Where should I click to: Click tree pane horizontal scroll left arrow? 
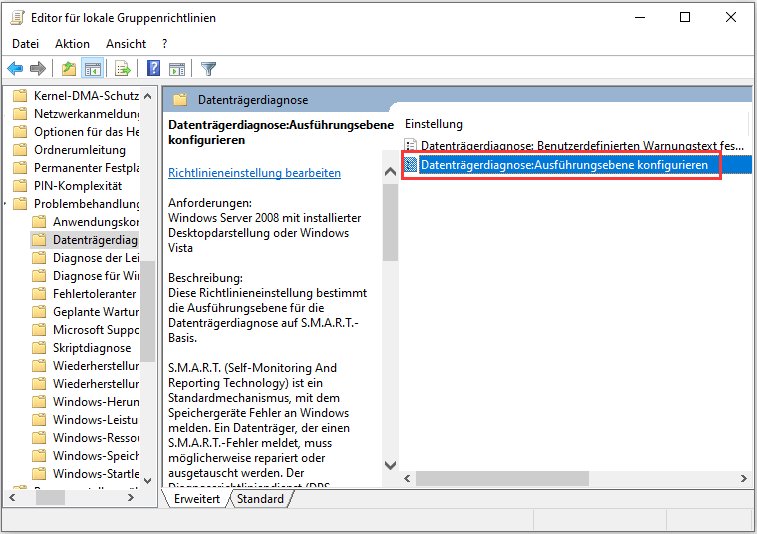[12, 497]
